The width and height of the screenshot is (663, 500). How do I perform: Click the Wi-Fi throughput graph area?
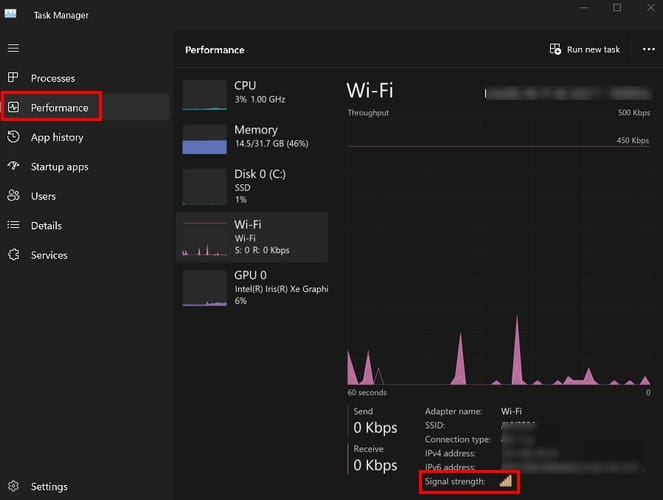pyautogui.click(x=499, y=251)
